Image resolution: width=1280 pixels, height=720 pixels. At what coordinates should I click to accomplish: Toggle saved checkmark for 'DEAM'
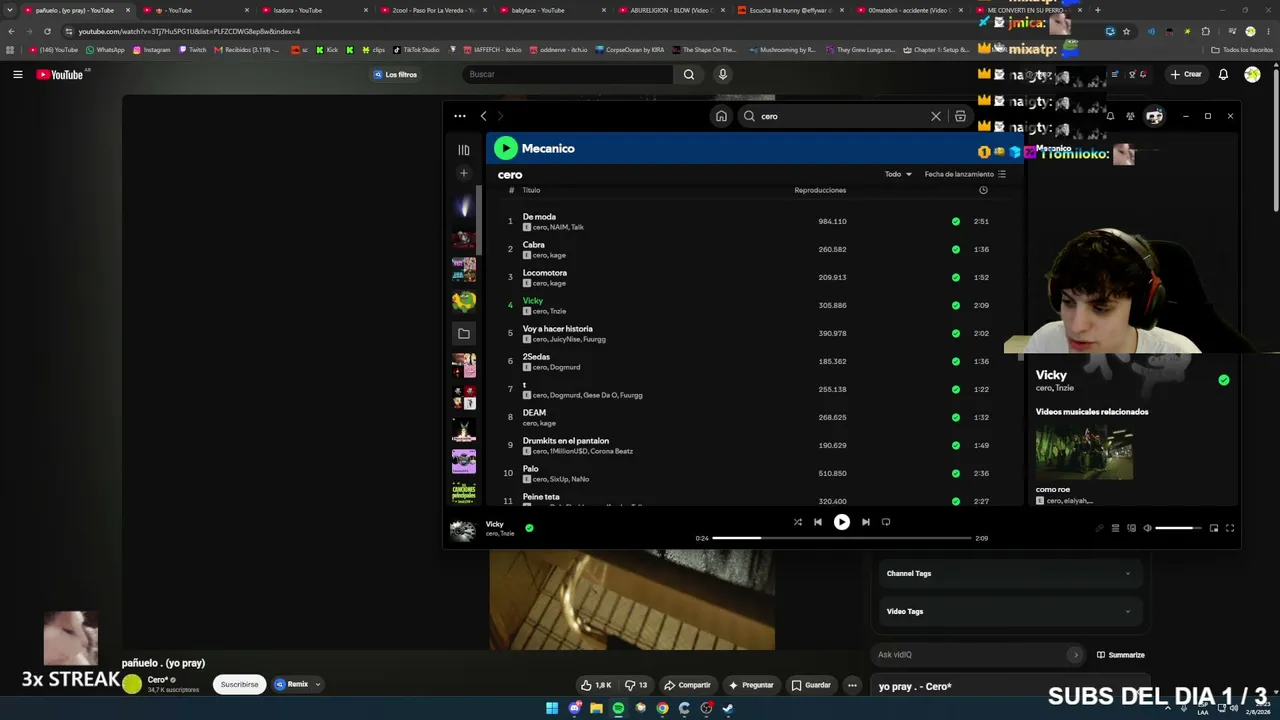tap(956, 417)
